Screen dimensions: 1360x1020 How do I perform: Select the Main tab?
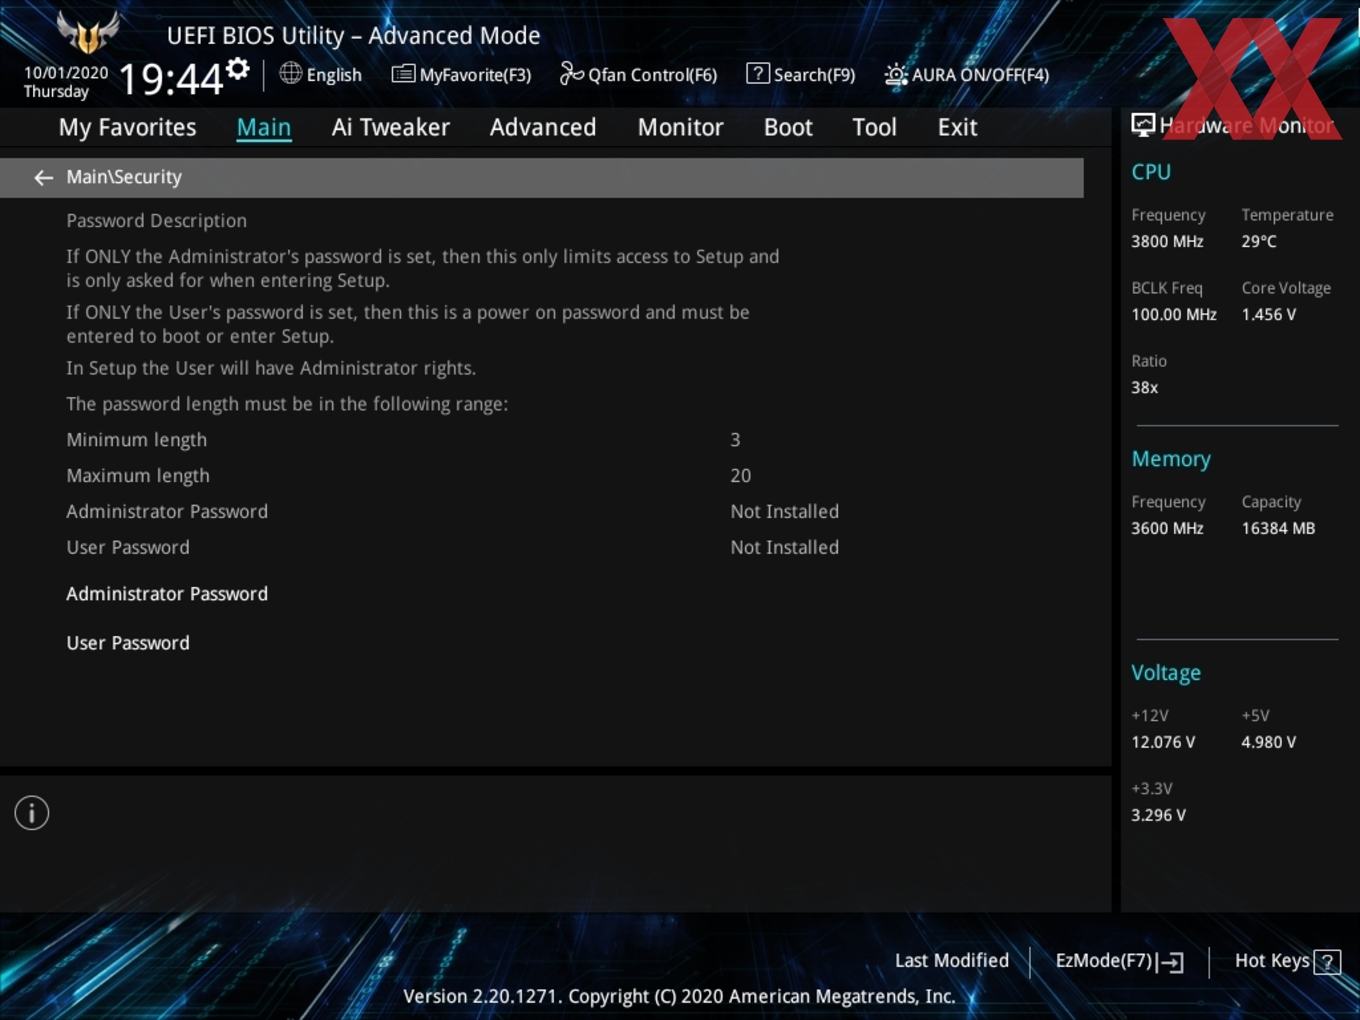pyautogui.click(x=264, y=127)
